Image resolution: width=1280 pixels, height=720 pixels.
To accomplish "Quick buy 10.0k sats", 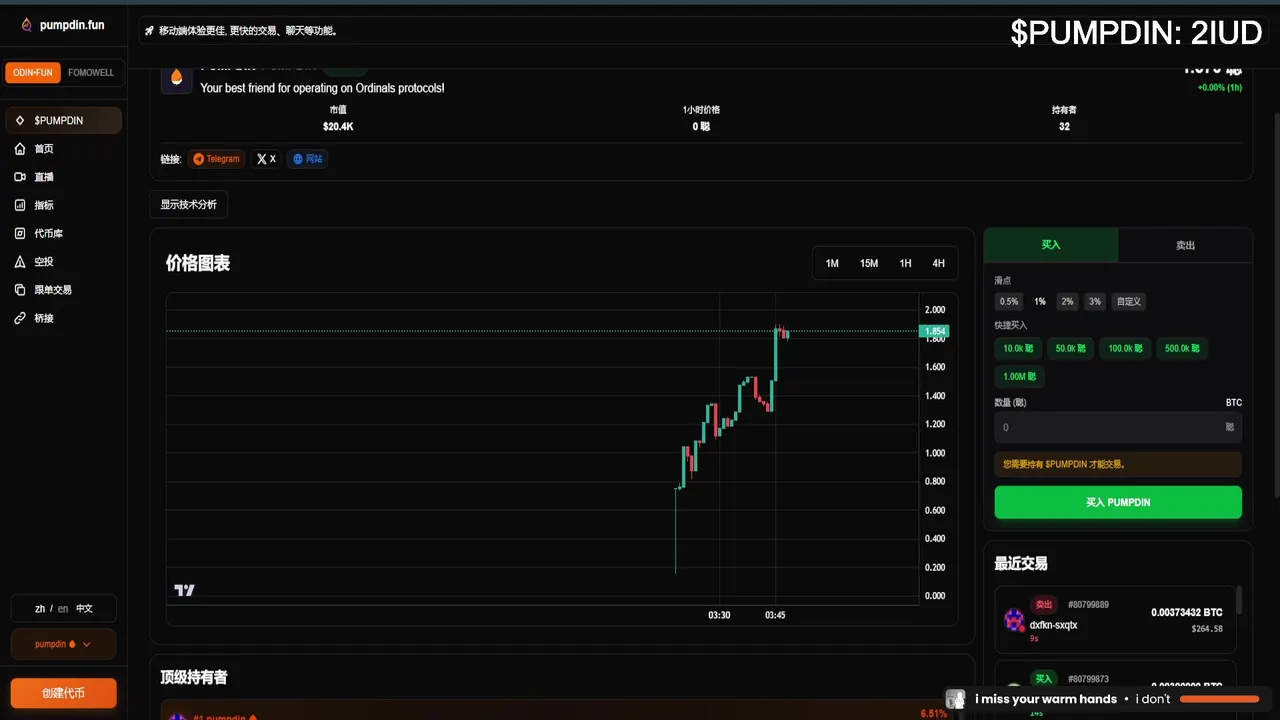I will pyautogui.click(x=1018, y=349).
